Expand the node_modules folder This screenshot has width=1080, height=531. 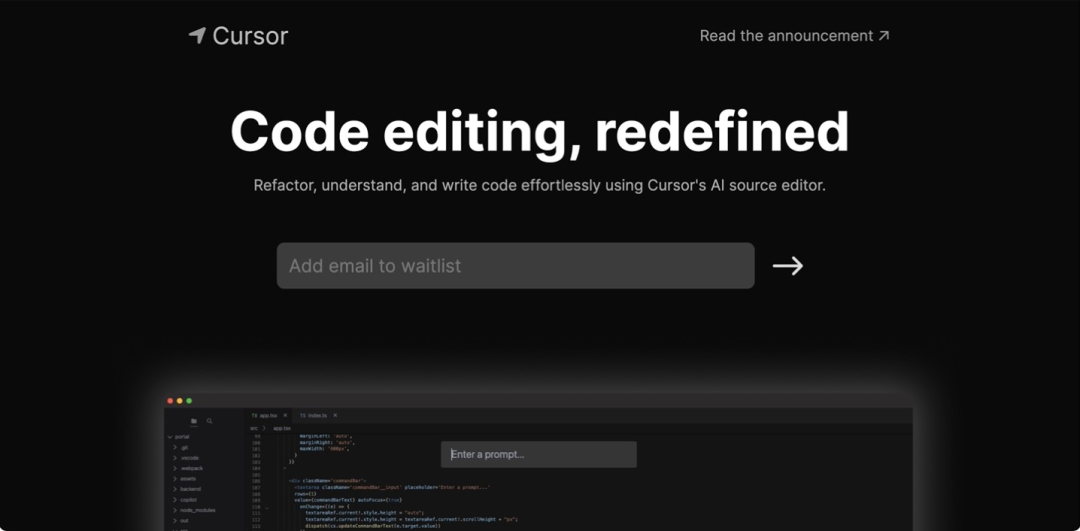click(x=194, y=510)
